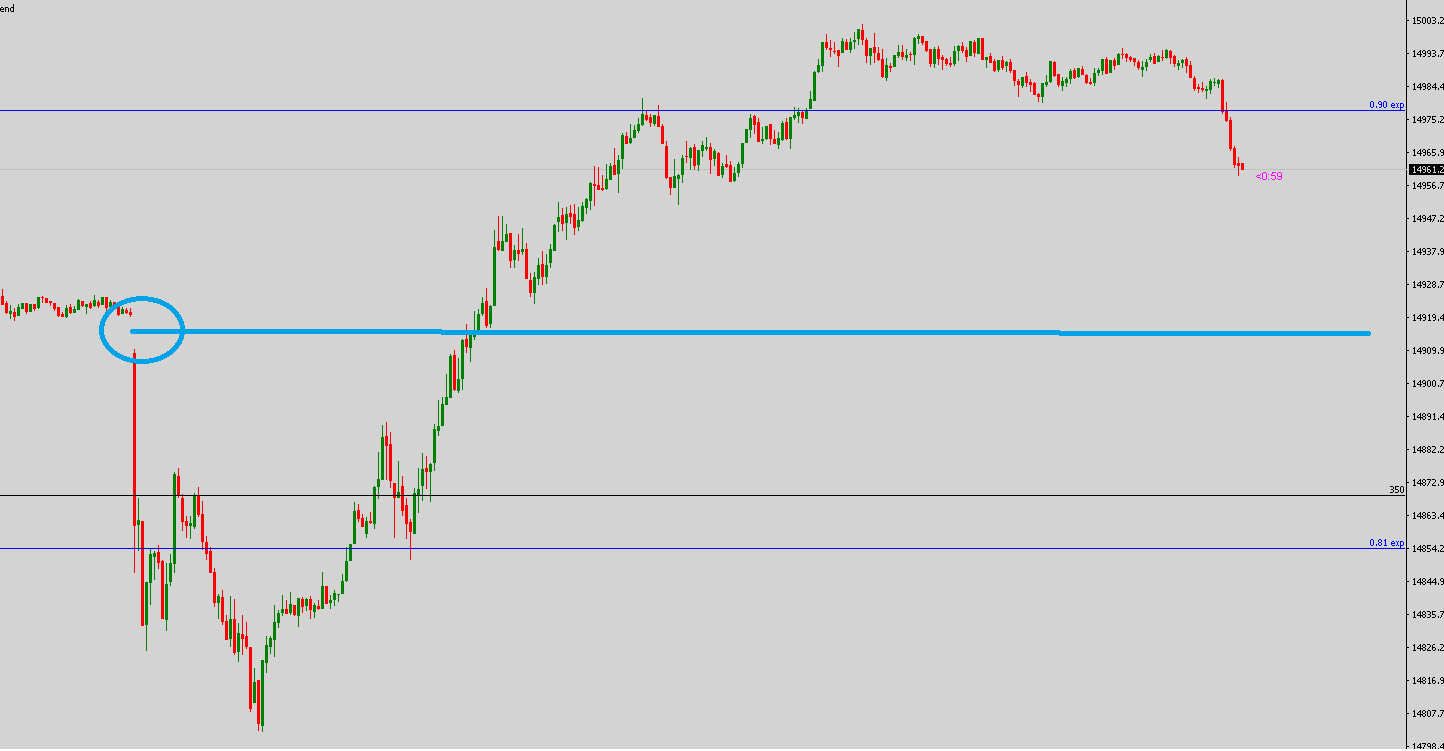The height and width of the screenshot is (751, 1444).
Task: Click the 14872.9 price axis label
Action: click(1425, 483)
